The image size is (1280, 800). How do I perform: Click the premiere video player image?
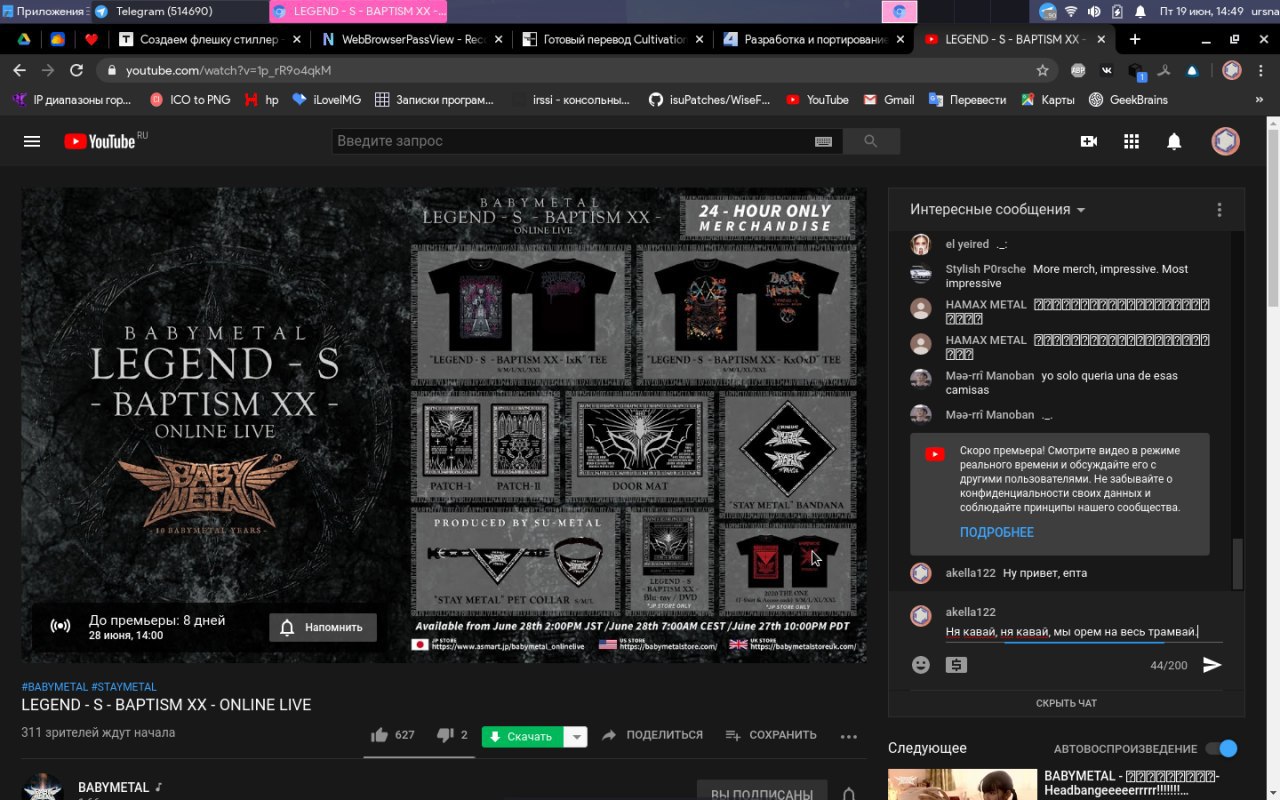pyautogui.click(x=444, y=424)
